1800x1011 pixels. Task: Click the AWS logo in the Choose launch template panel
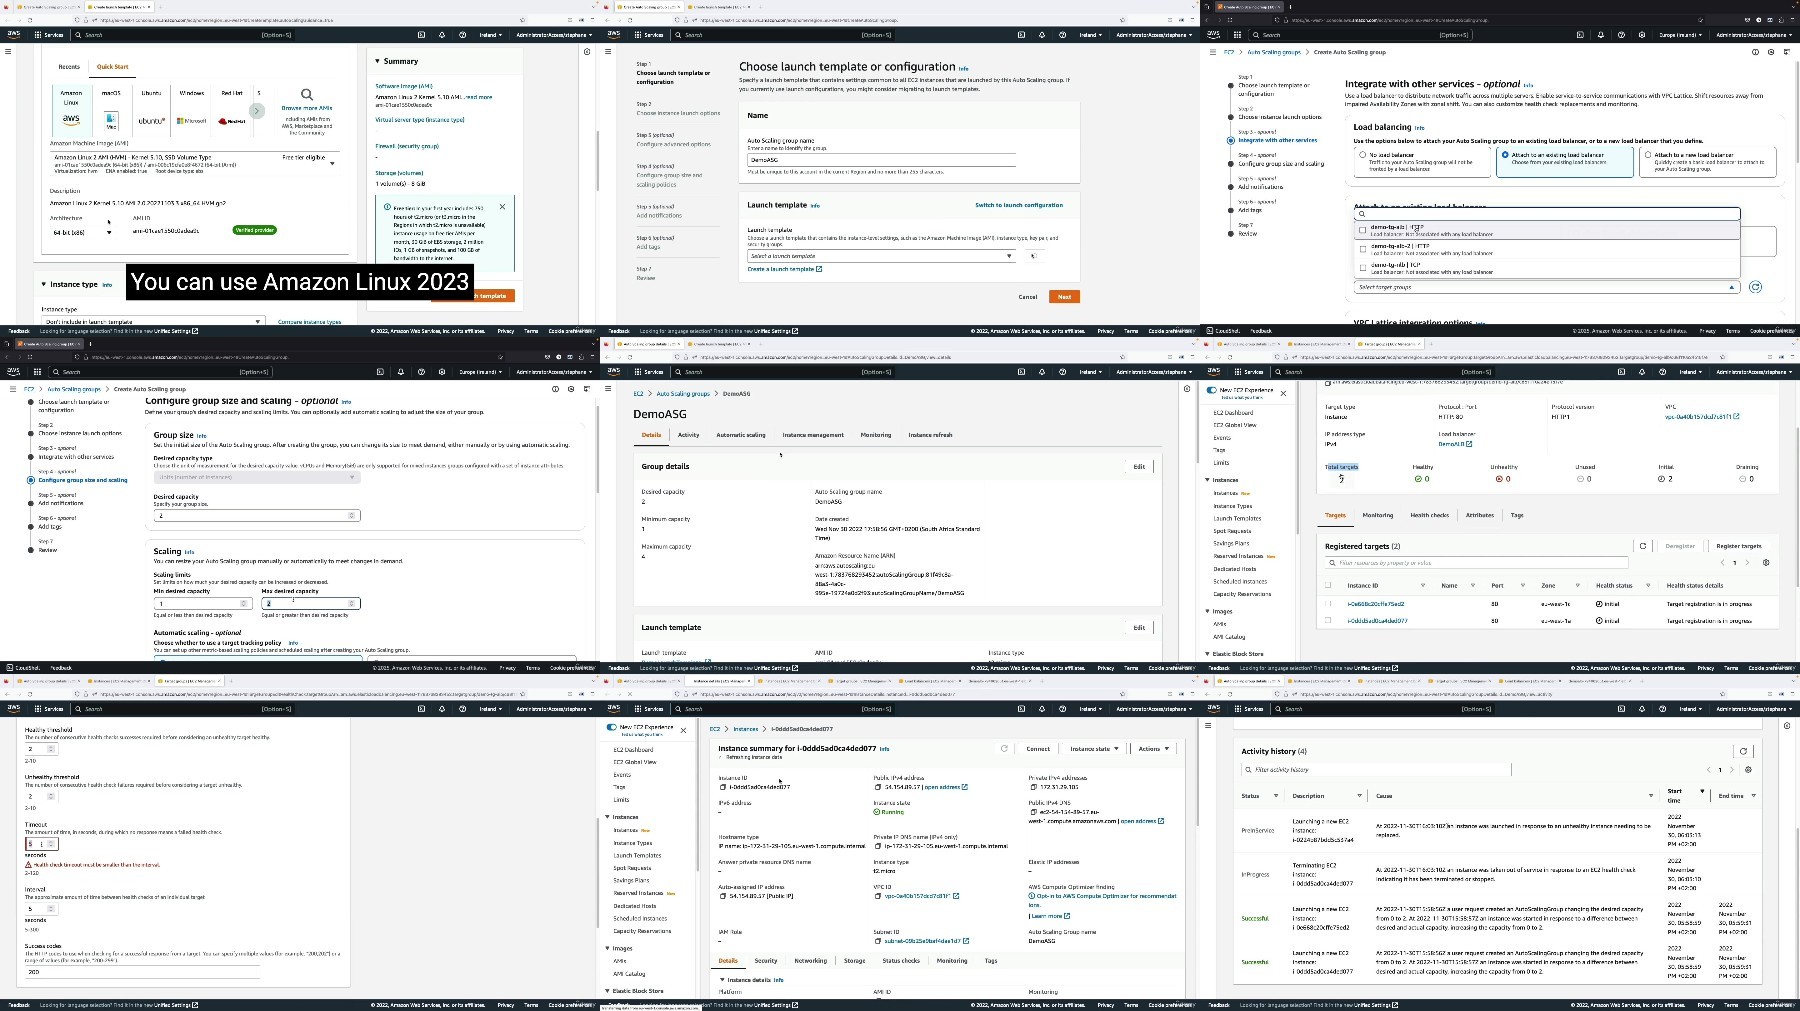[x=613, y=35]
